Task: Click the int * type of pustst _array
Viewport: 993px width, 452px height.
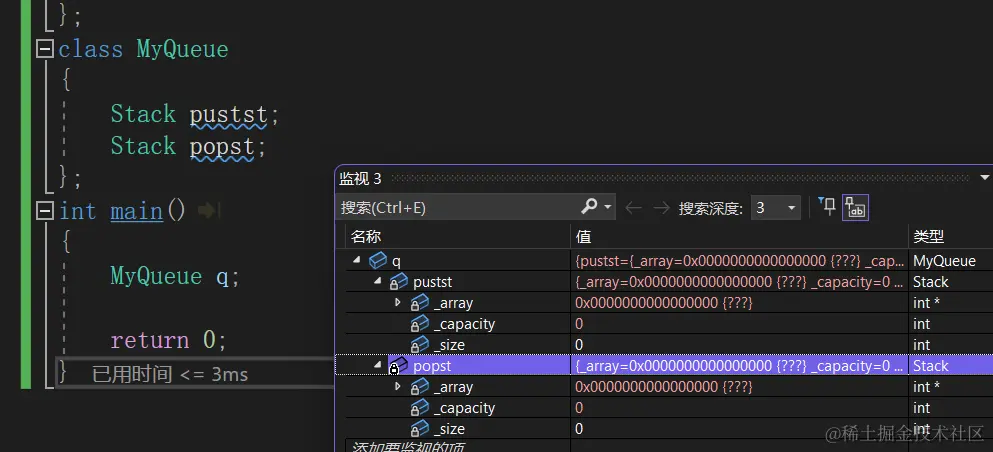Action: (x=926, y=303)
